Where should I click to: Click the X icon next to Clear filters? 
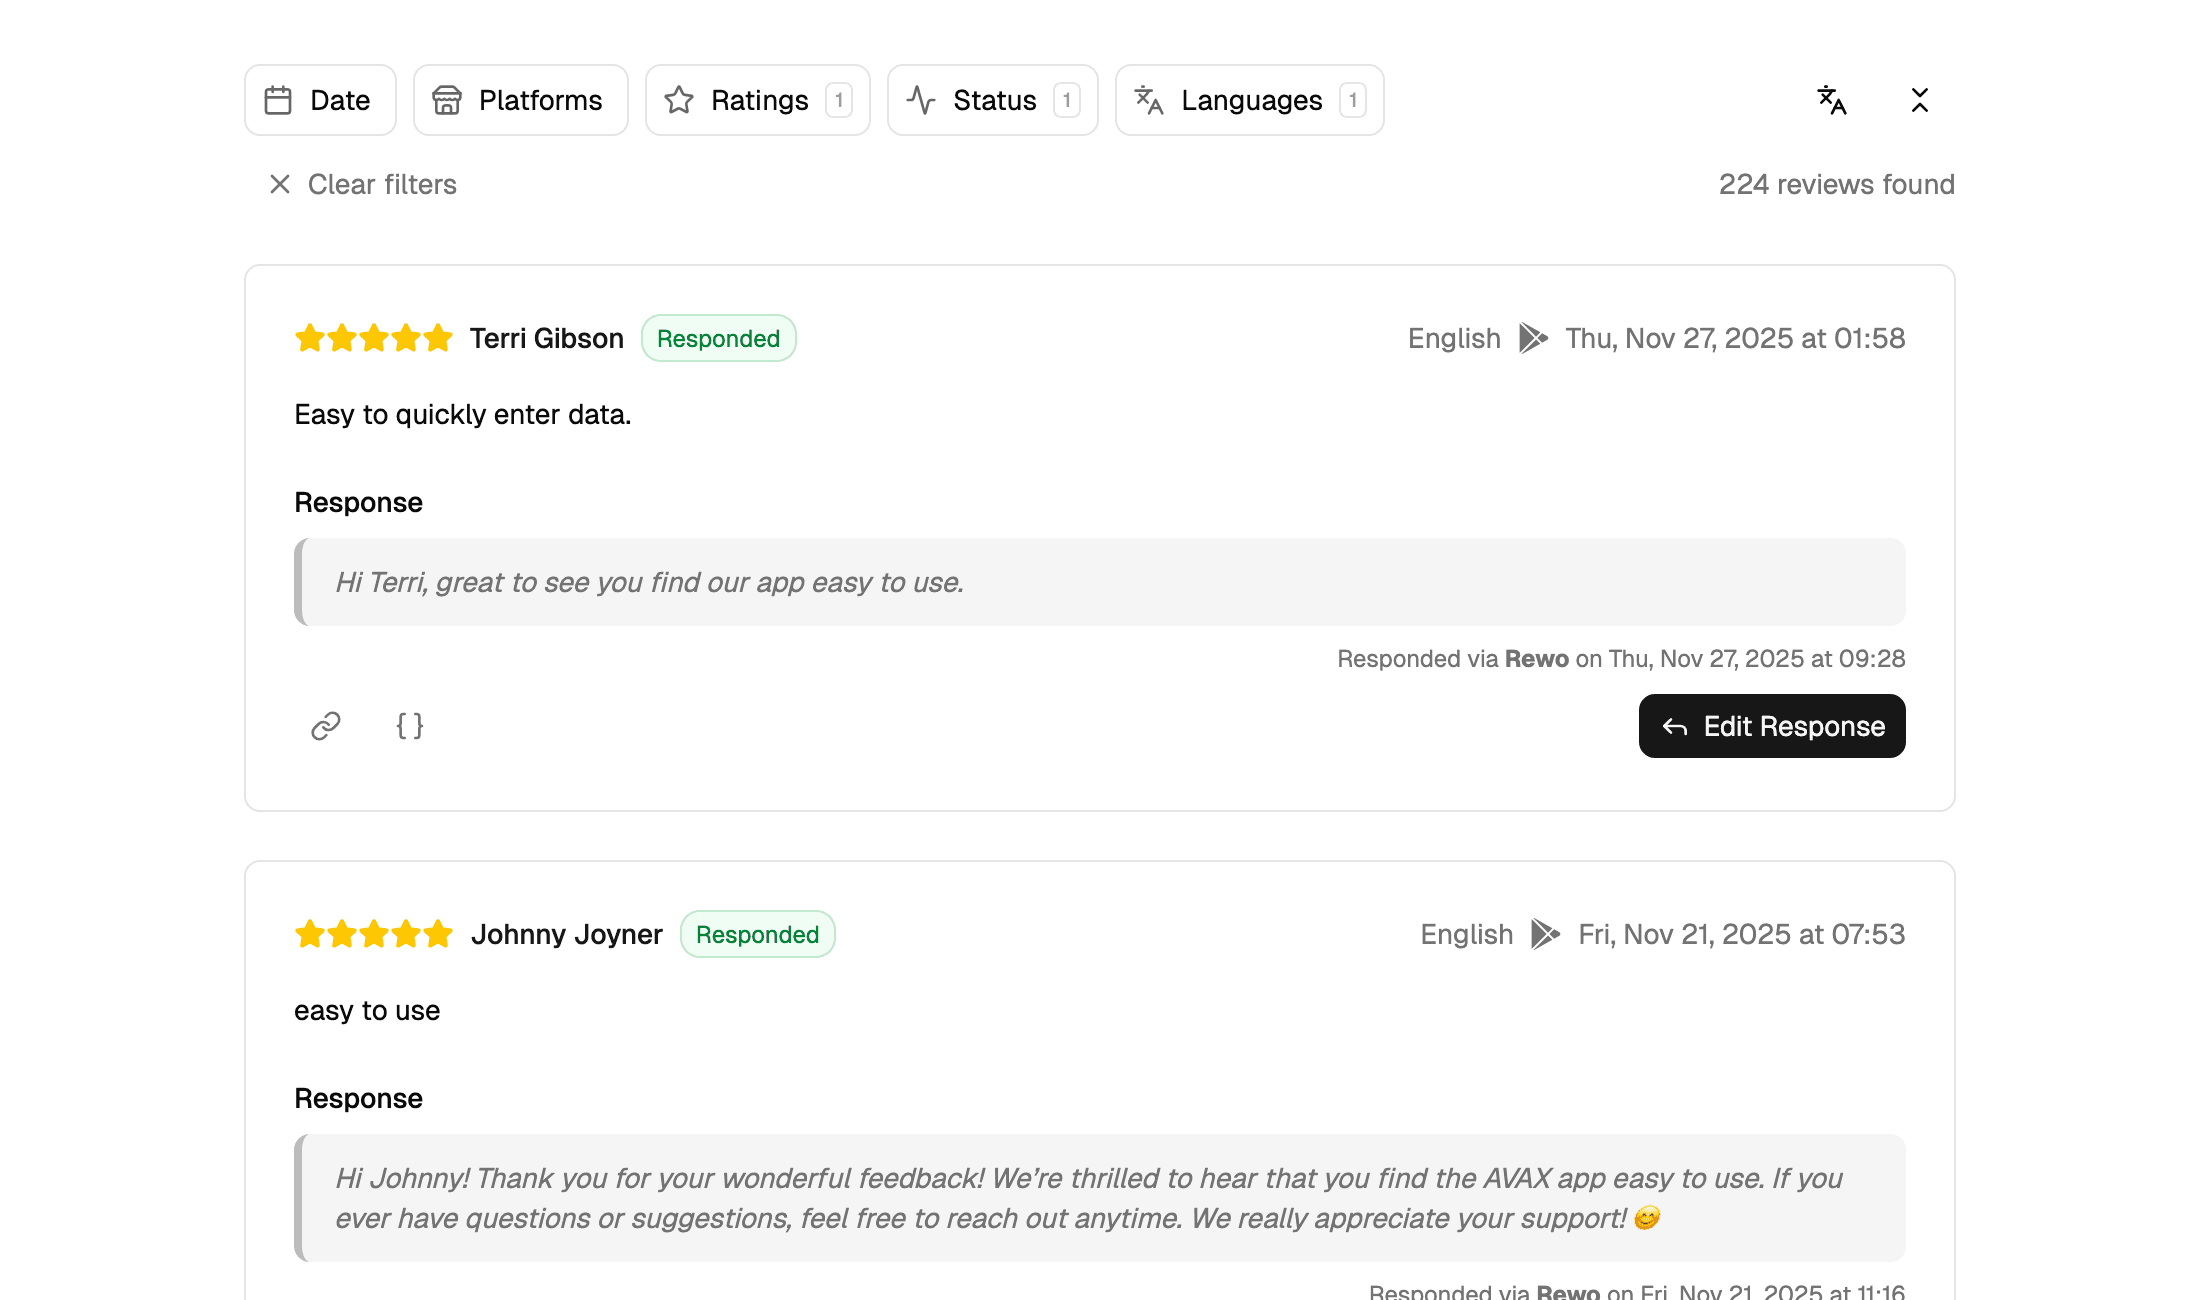pyautogui.click(x=279, y=184)
